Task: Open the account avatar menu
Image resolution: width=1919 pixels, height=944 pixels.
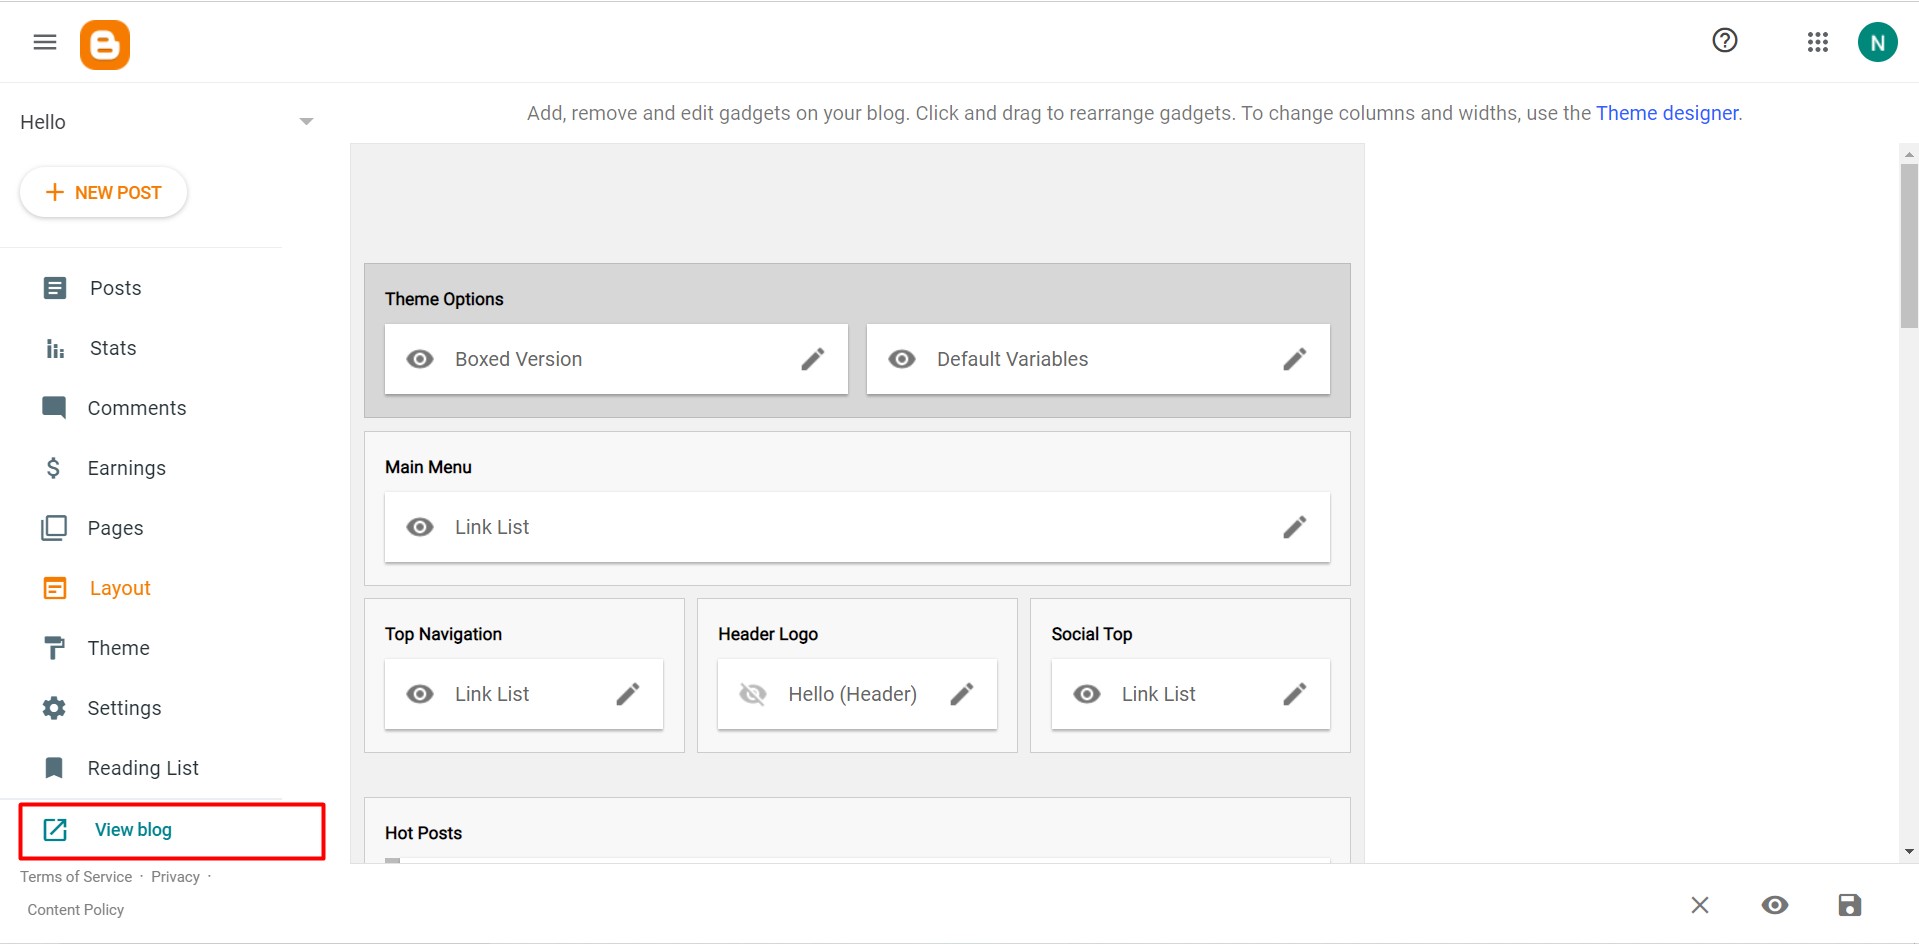Action: 1877,43
